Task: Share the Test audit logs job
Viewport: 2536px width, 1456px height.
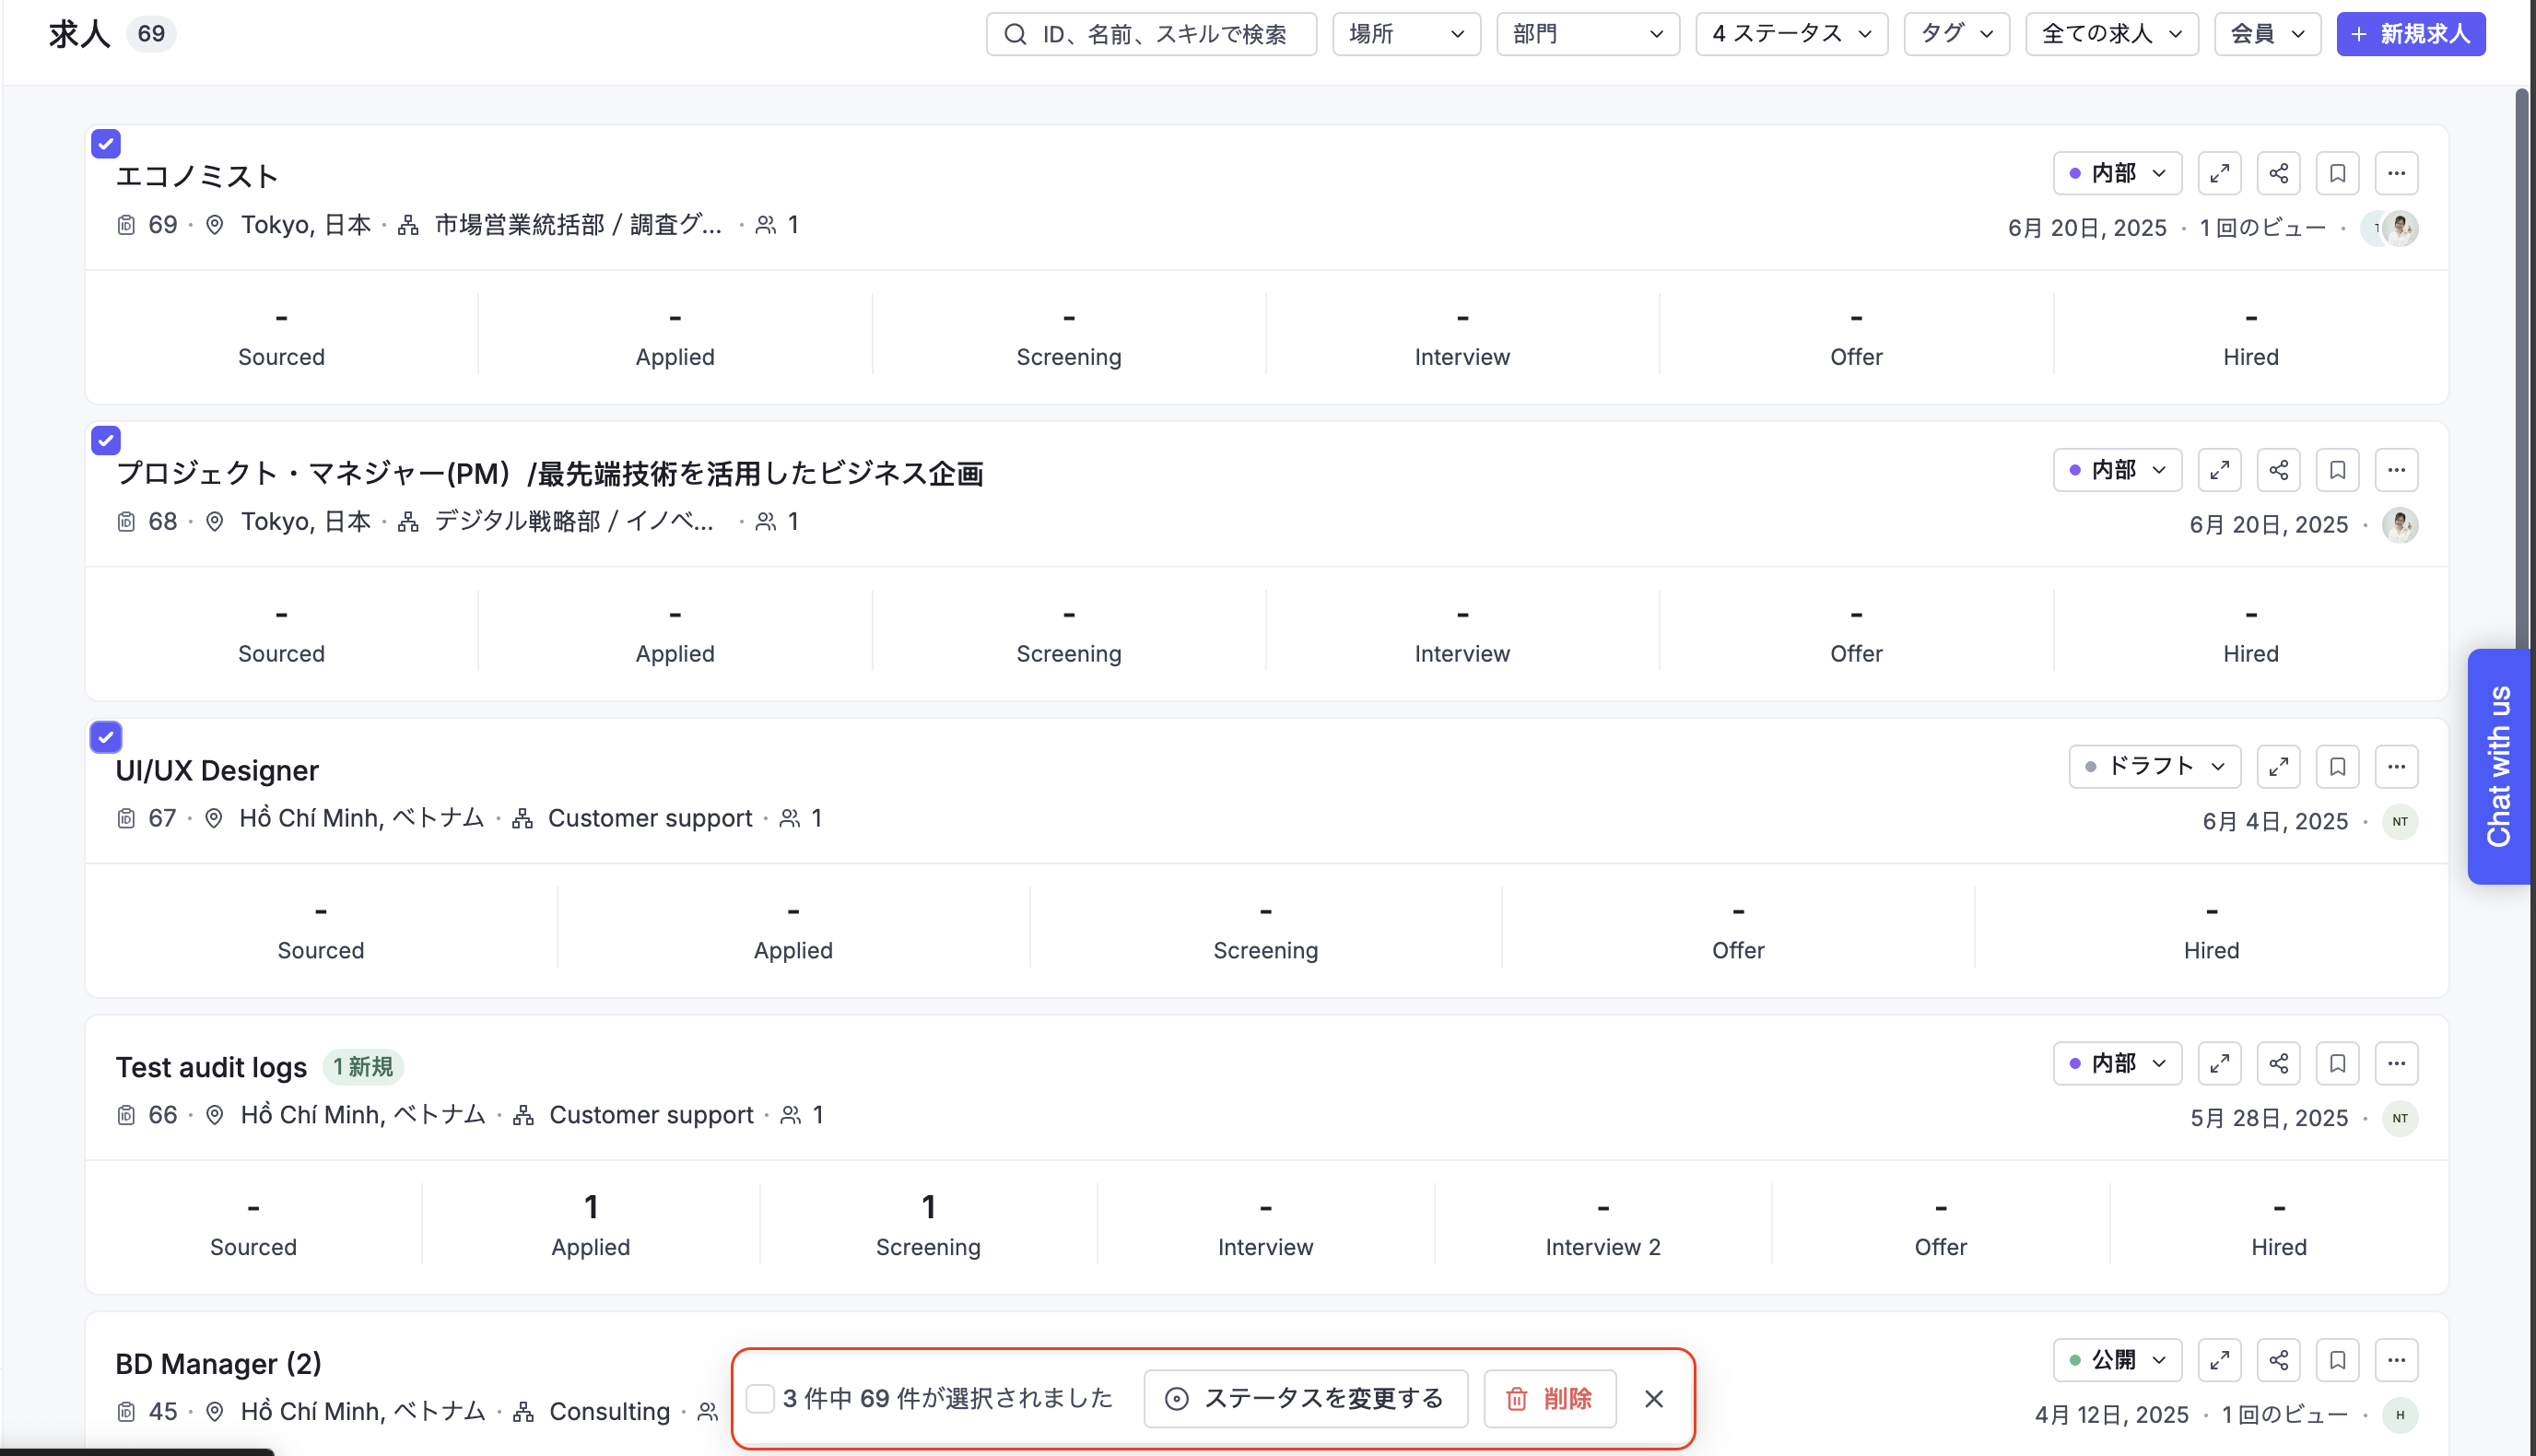Action: point(2278,1063)
